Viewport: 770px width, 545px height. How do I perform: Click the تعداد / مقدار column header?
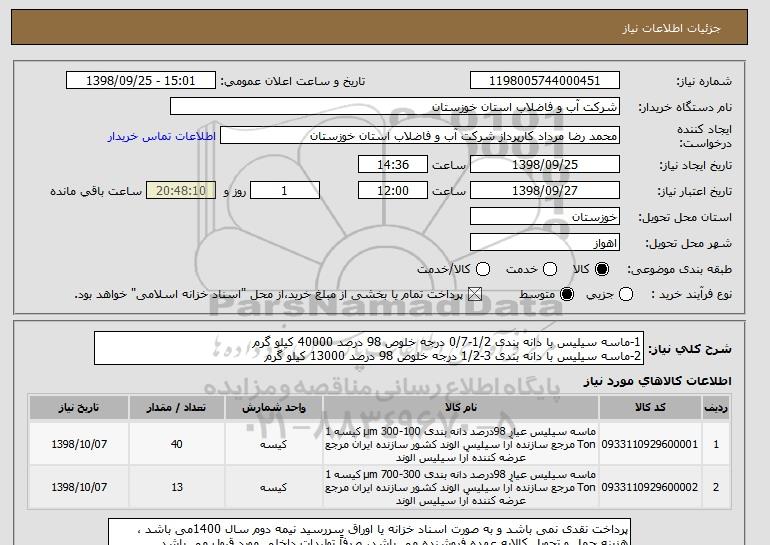pyautogui.click(x=177, y=407)
